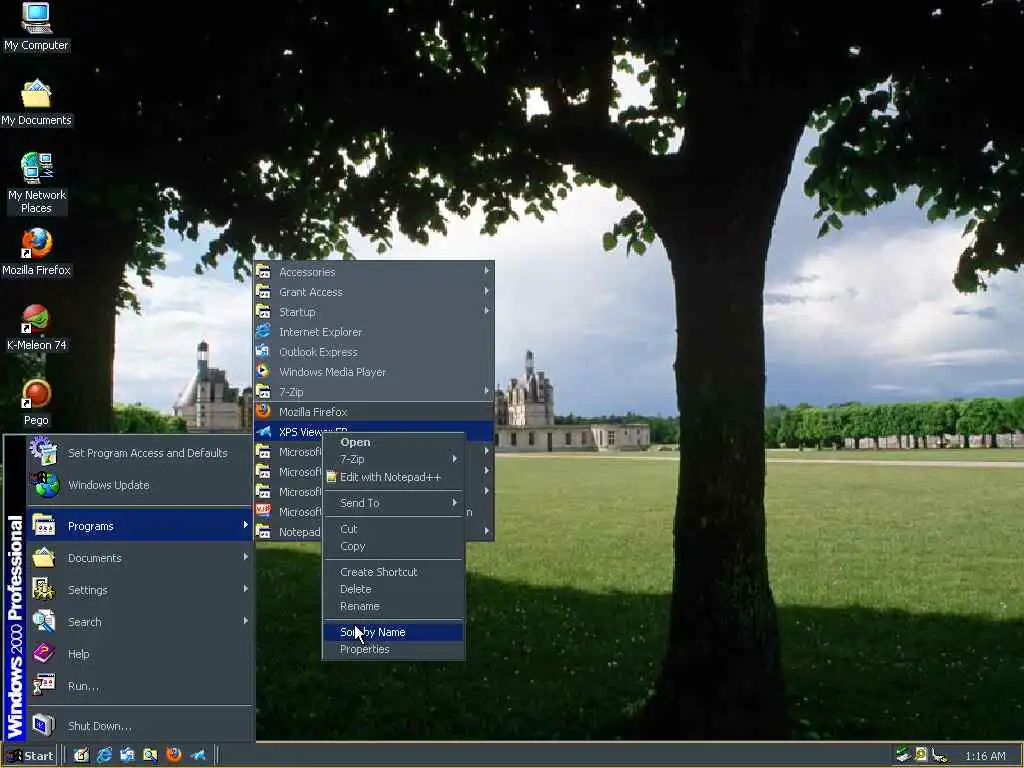This screenshot has height=768, width=1024.
Task: Click the yellow system tray icon
Action: (921, 755)
